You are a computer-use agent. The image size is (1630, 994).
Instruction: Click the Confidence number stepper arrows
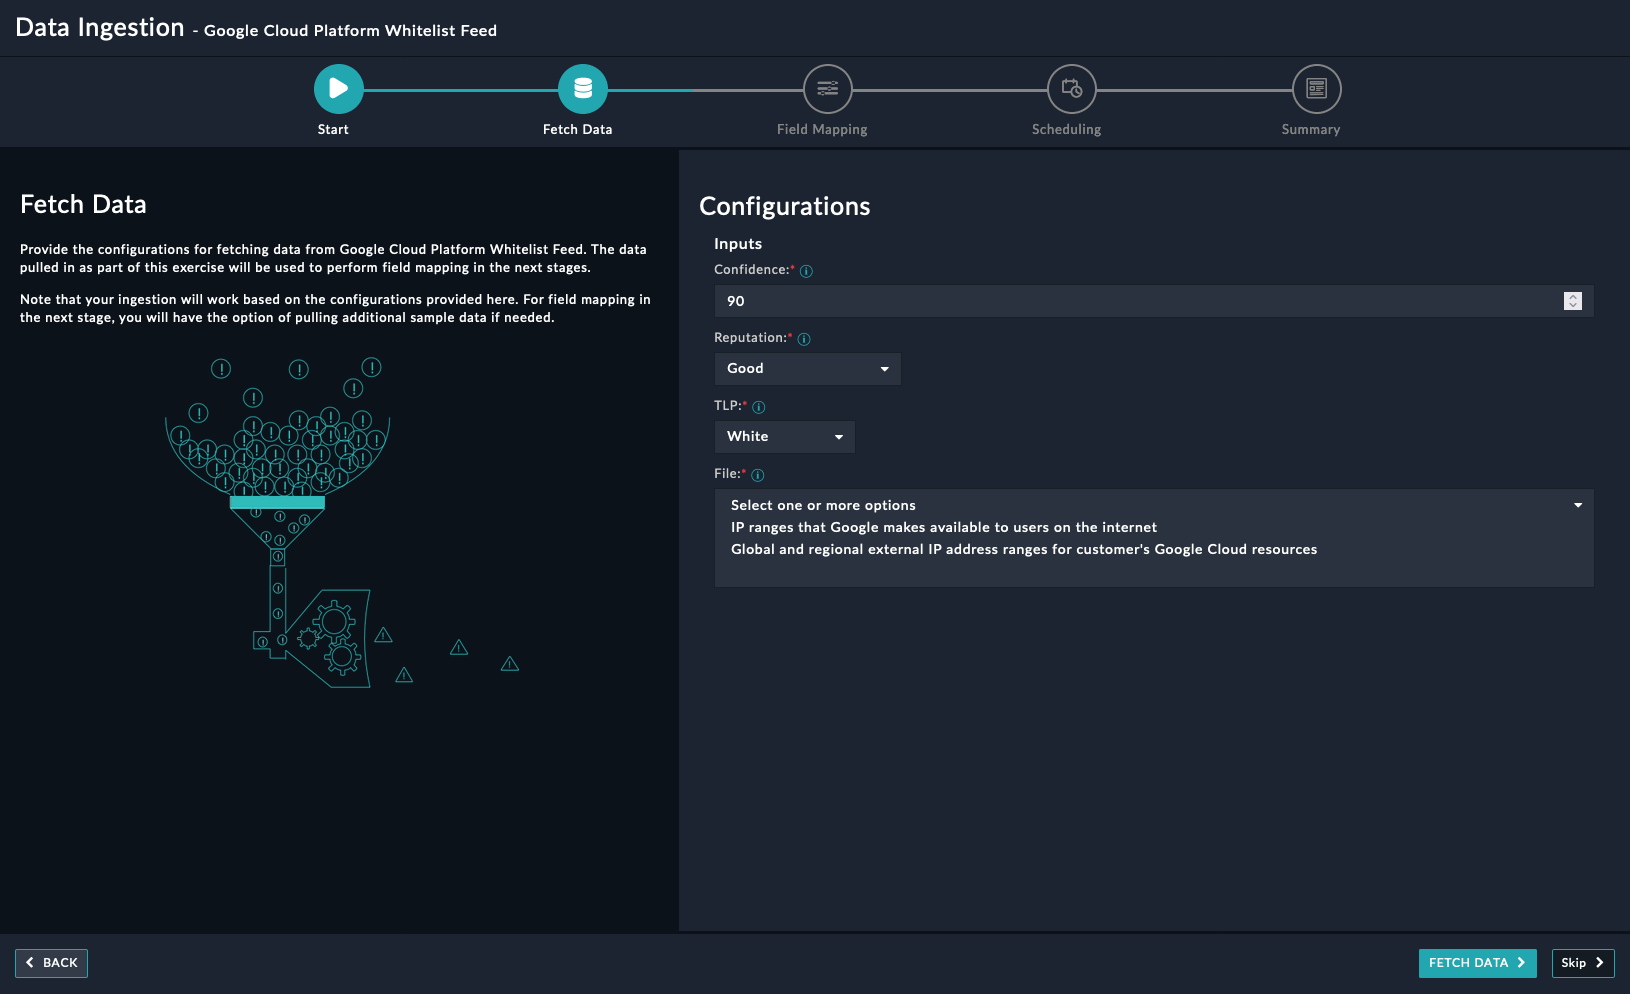pyautogui.click(x=1572, y=301)
